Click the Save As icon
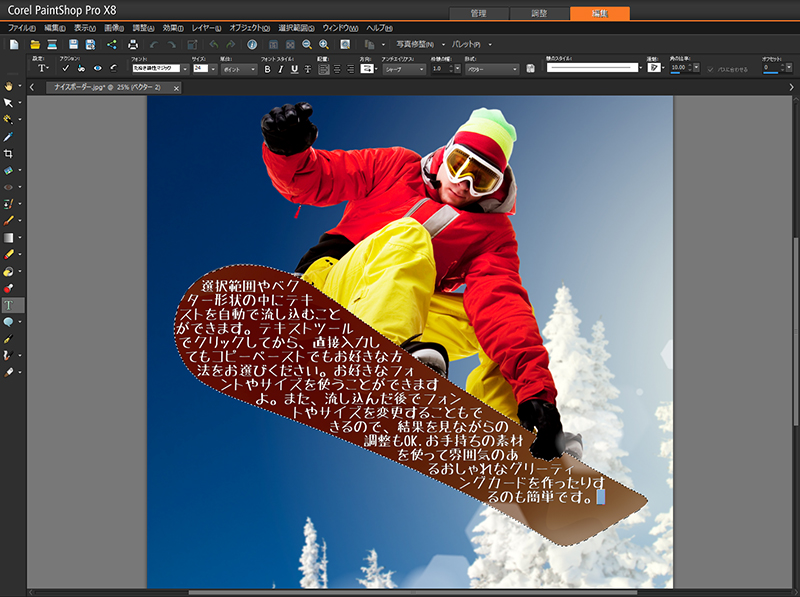Screen dimensions: 800x597 point(90,45)
